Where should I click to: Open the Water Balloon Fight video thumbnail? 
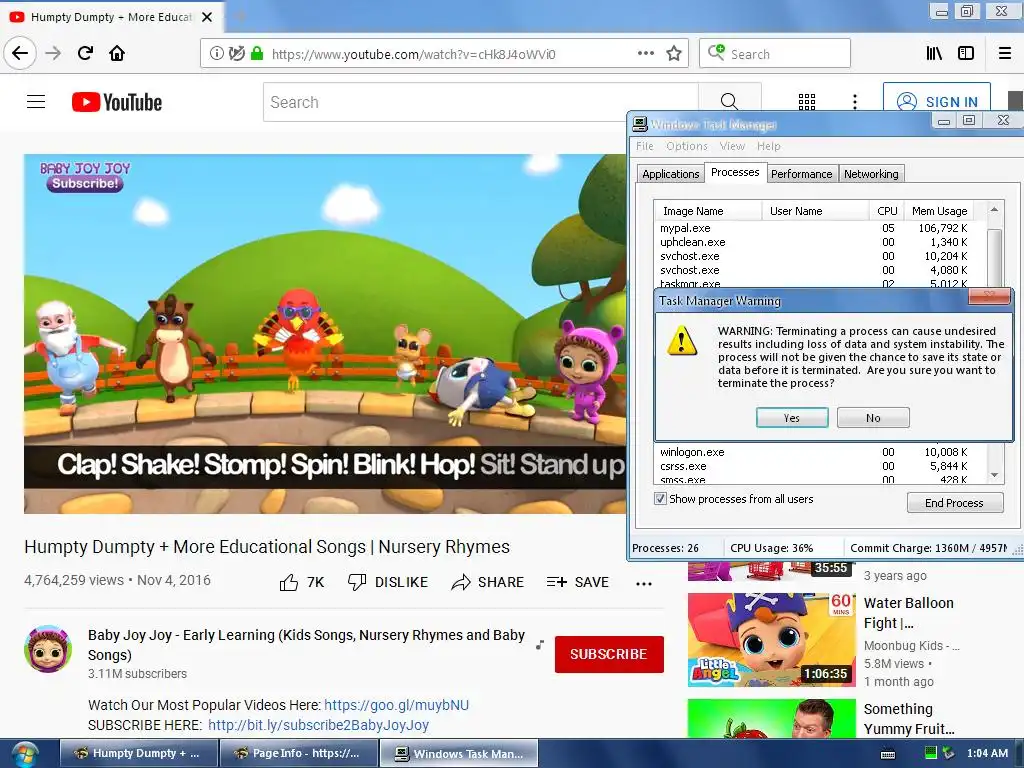click(x=771, y=640)
